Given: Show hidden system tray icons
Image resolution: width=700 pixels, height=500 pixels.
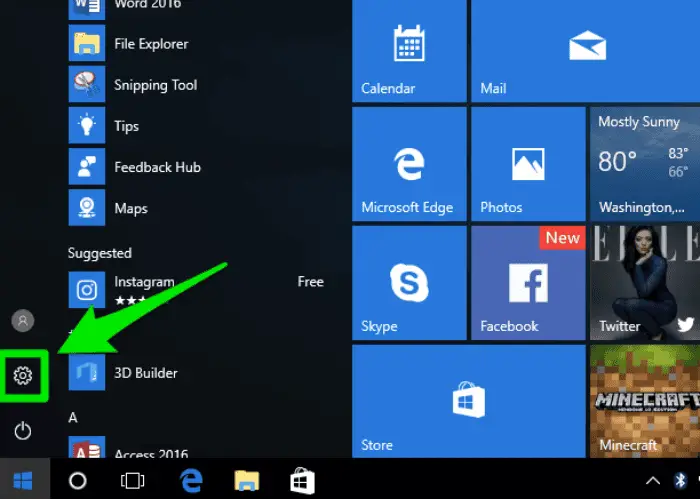Looking at the screenshot, I should coord(653,481).
